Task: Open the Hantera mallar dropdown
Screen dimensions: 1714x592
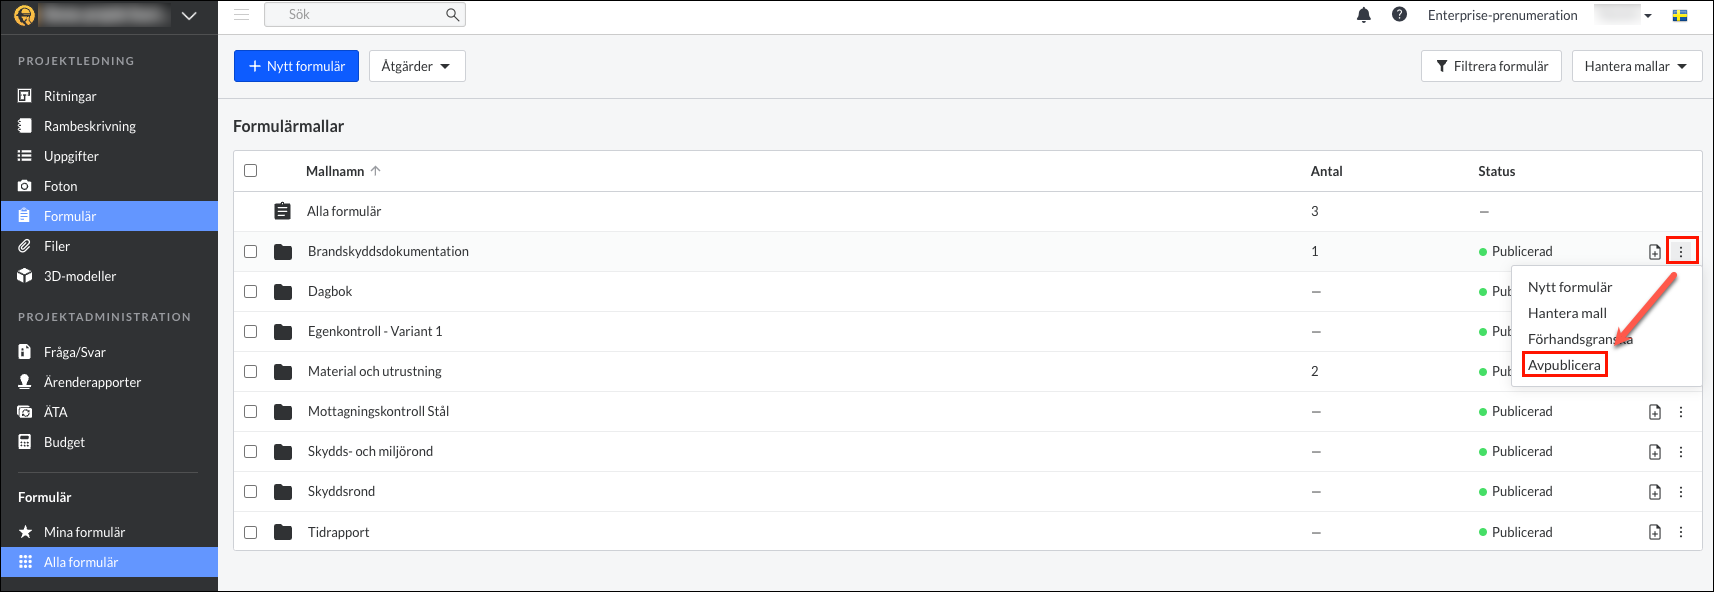Action: tap(1637, 66)
